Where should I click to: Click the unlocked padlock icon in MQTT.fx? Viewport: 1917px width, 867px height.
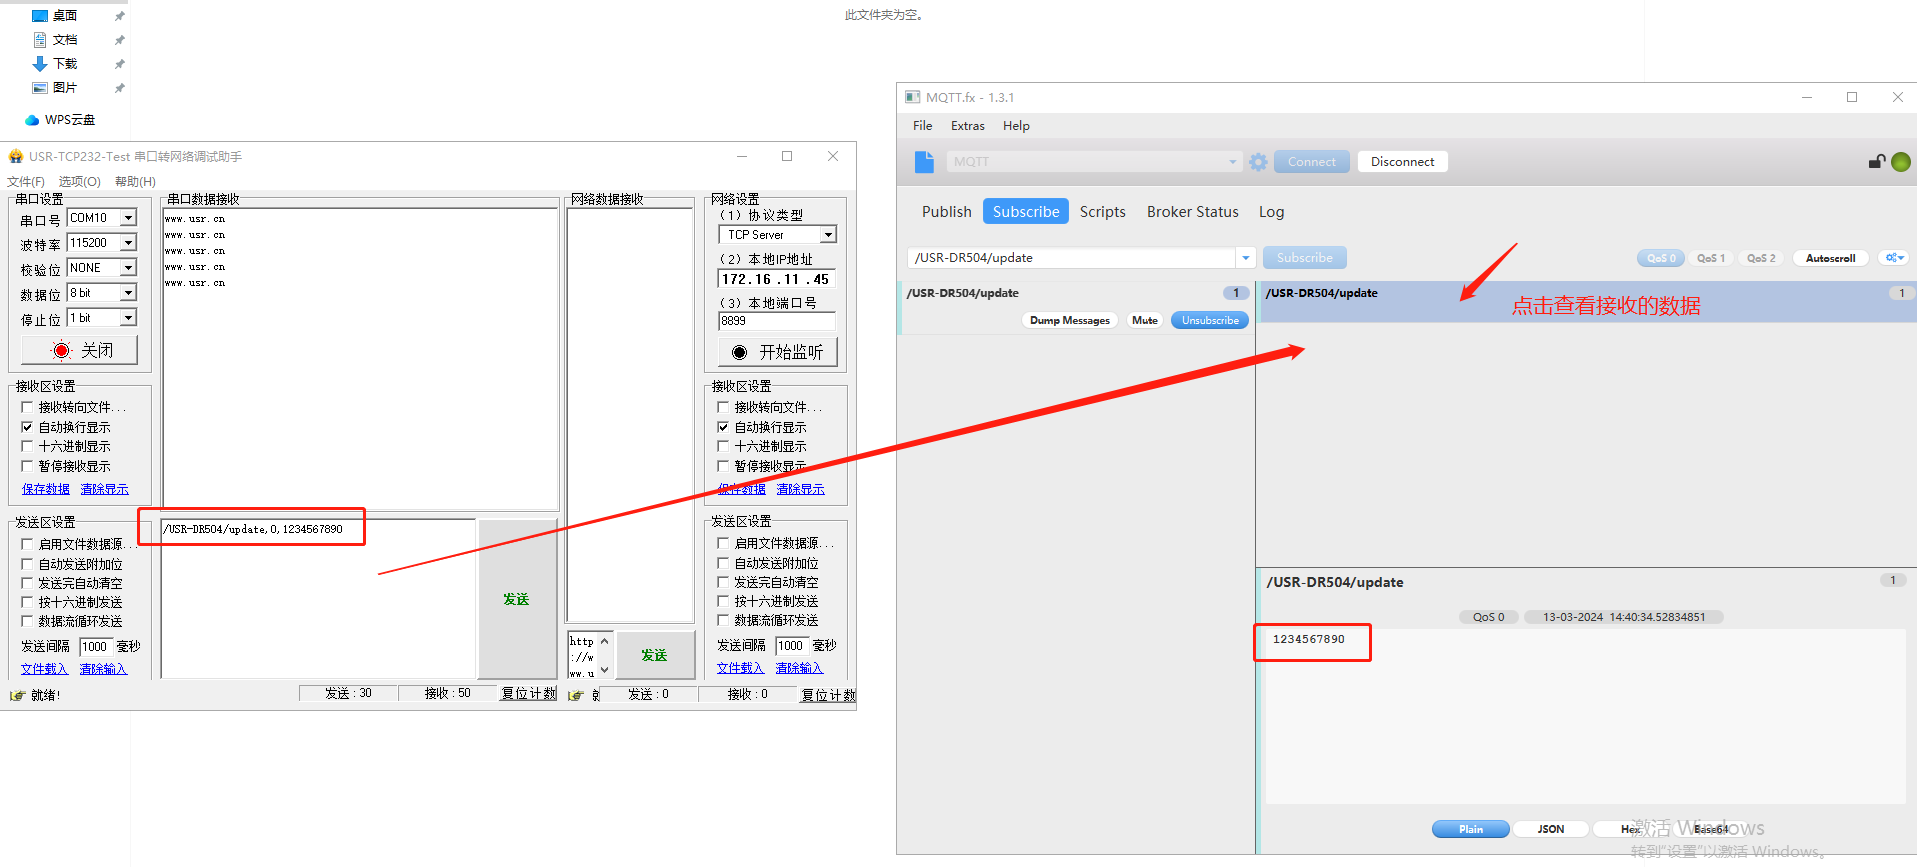pos(1876,162)
